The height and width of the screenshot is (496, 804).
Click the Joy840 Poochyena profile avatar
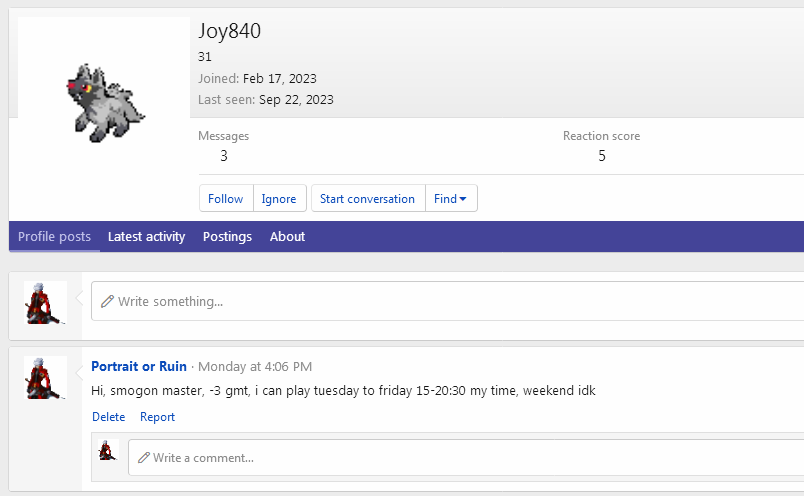click(104, 103)
